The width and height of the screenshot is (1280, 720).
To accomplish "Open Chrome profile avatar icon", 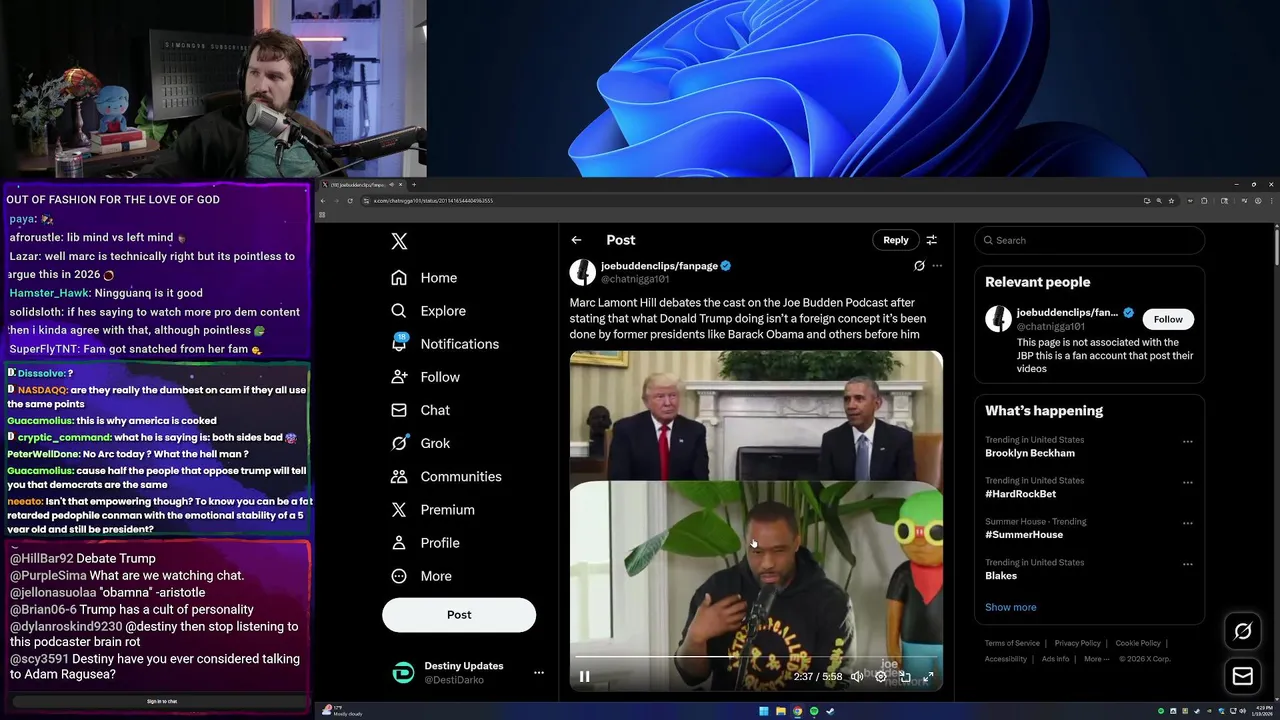I will pyautogui.click(x=1256, y=201).
